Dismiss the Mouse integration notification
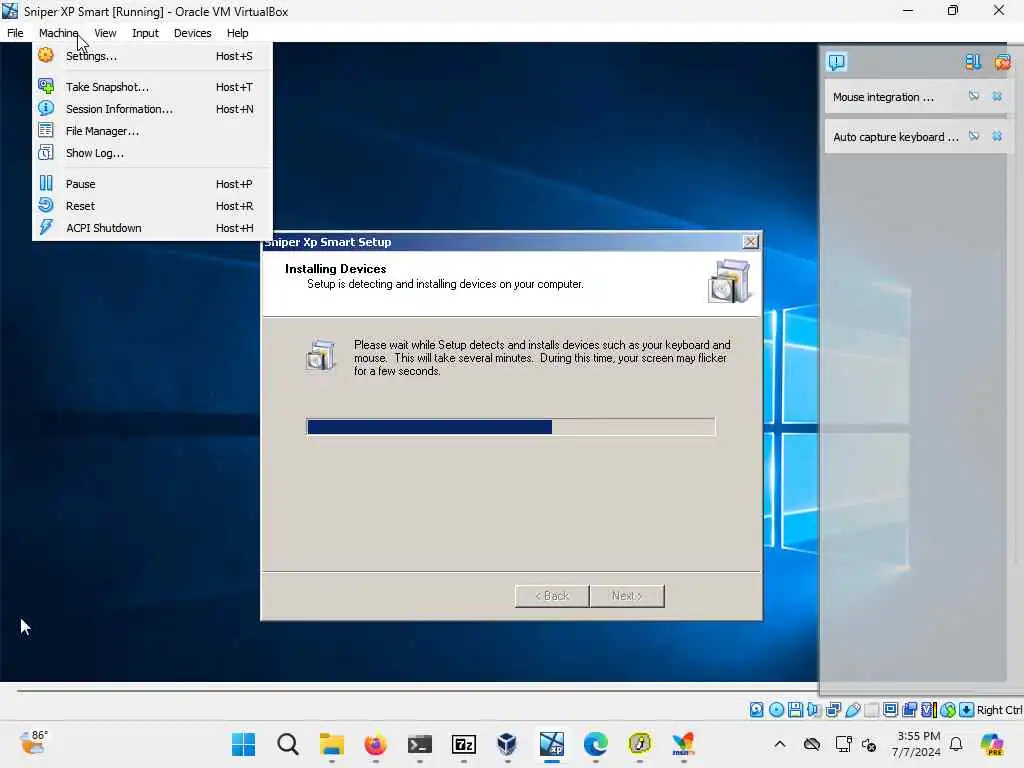Viewport: 1024px width, 768px height. point(997,96)
